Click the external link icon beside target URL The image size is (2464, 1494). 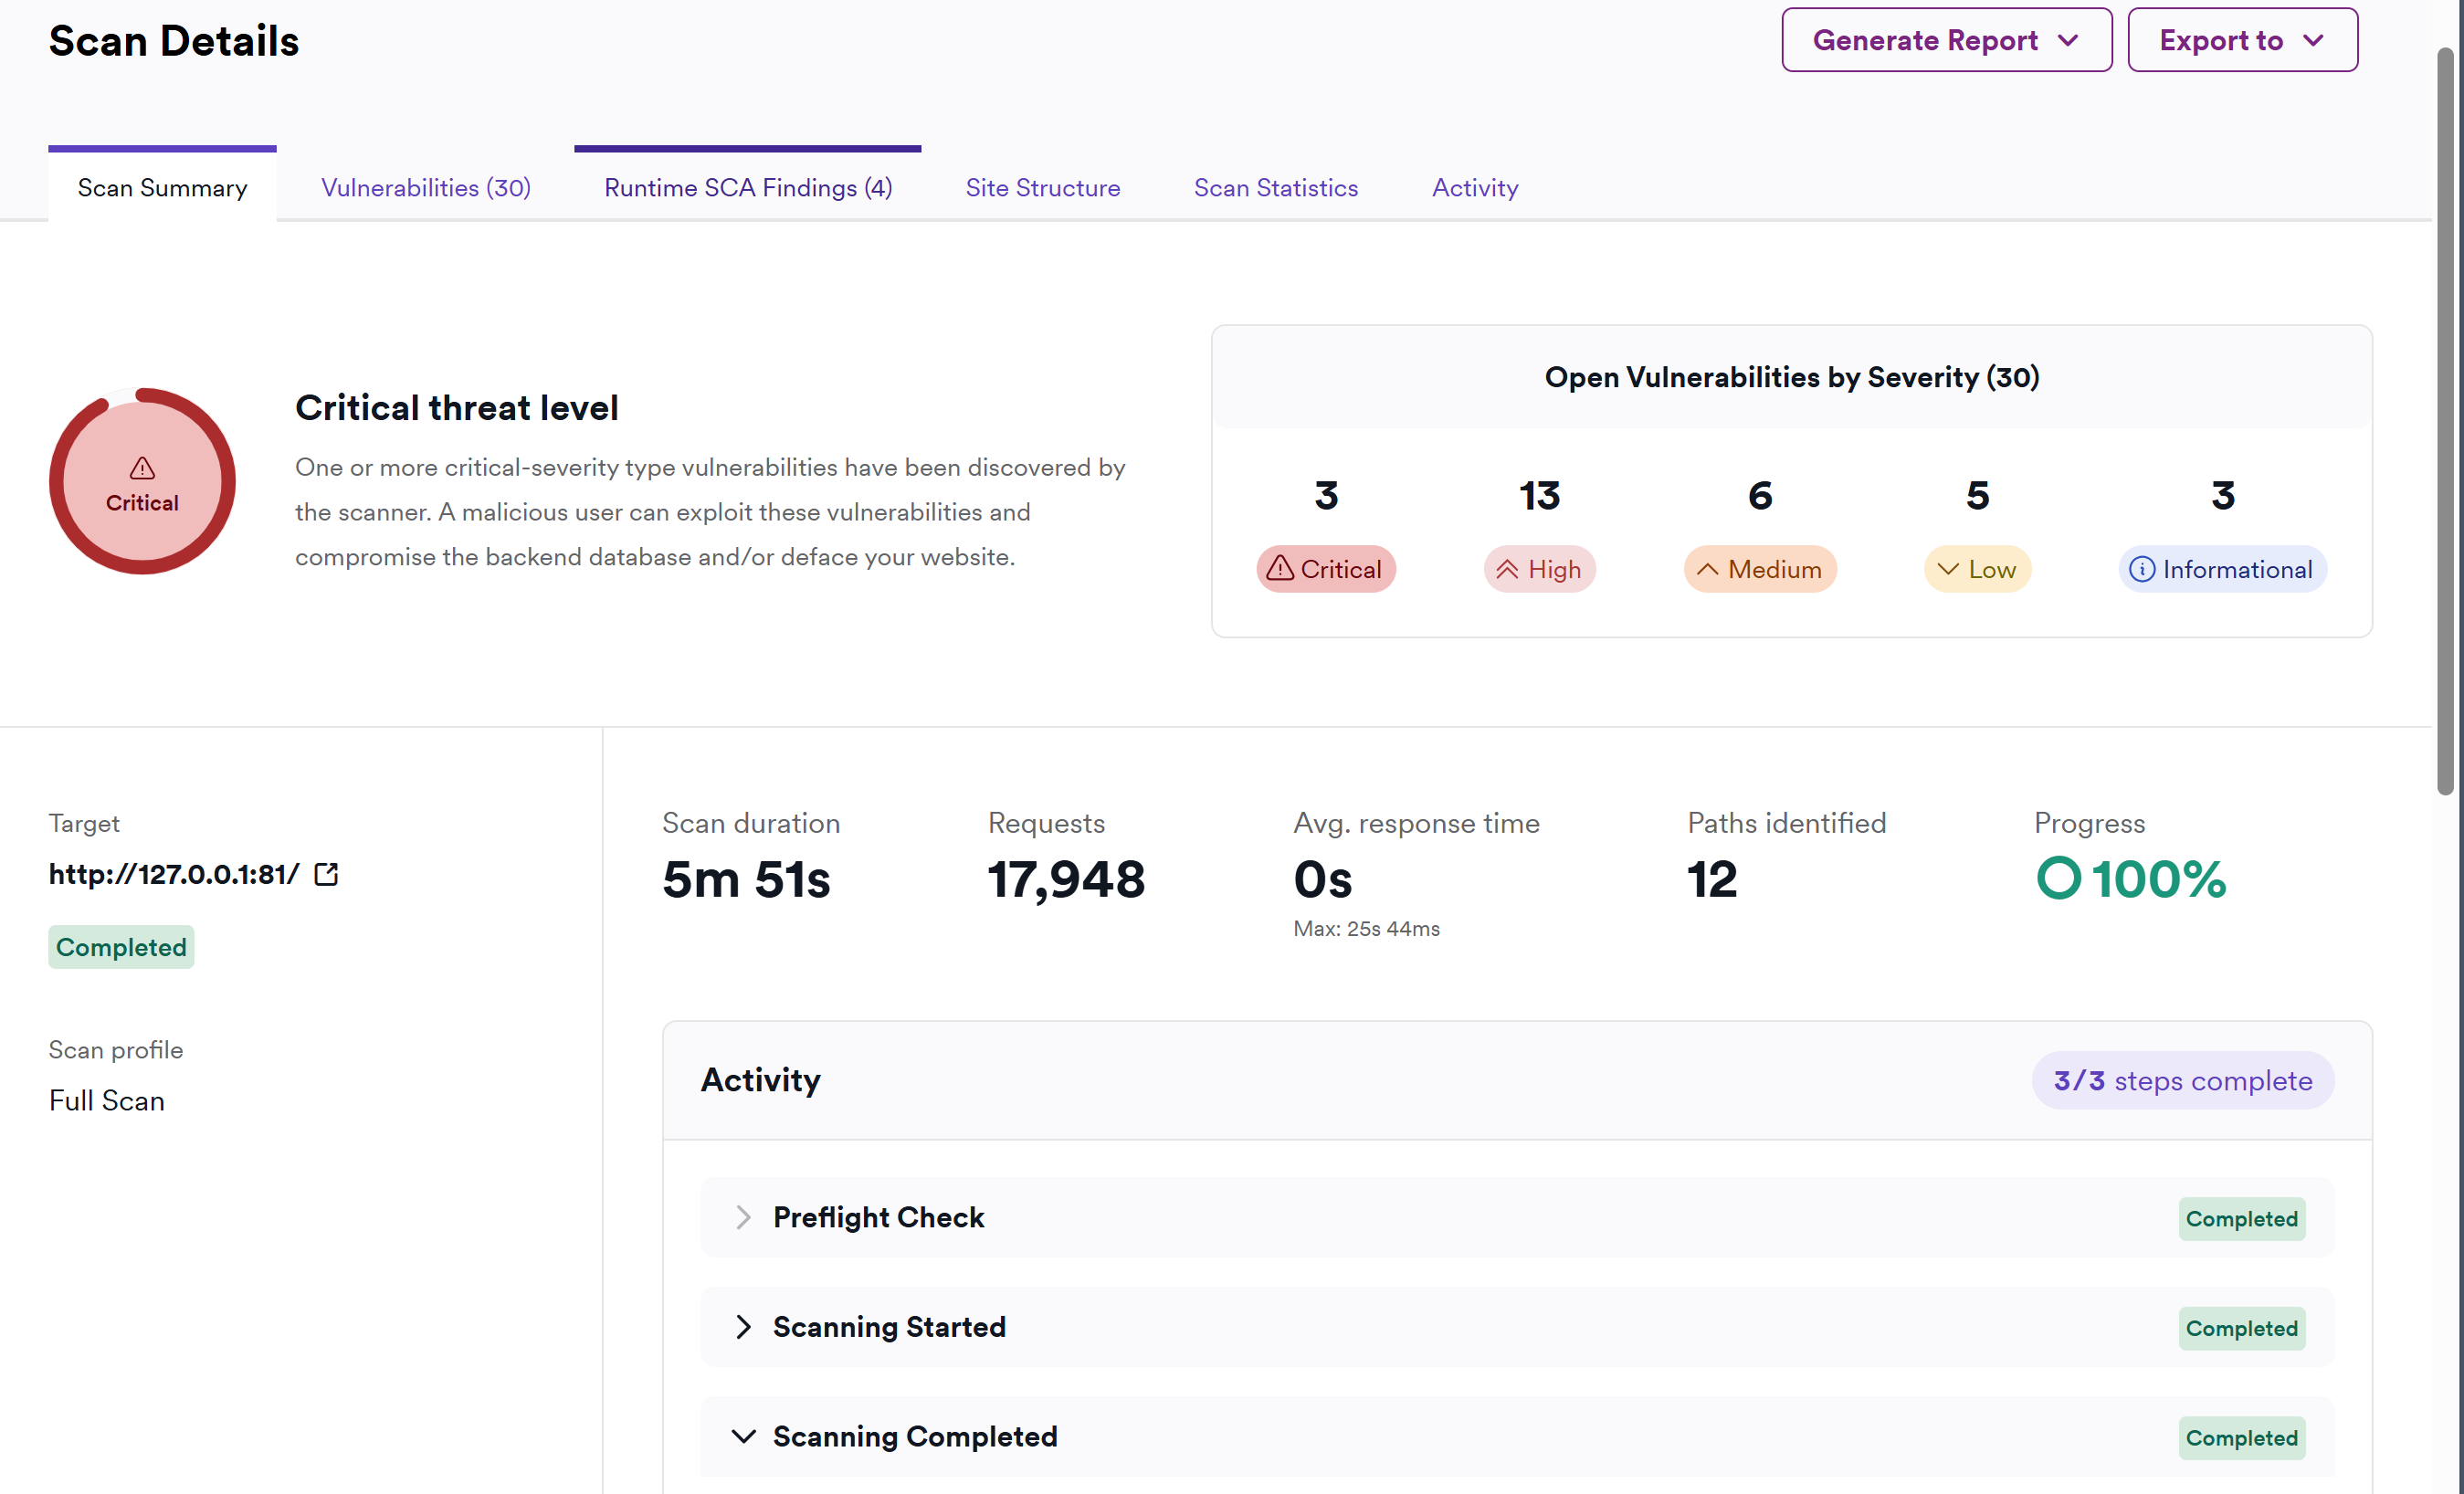[326, 874]
